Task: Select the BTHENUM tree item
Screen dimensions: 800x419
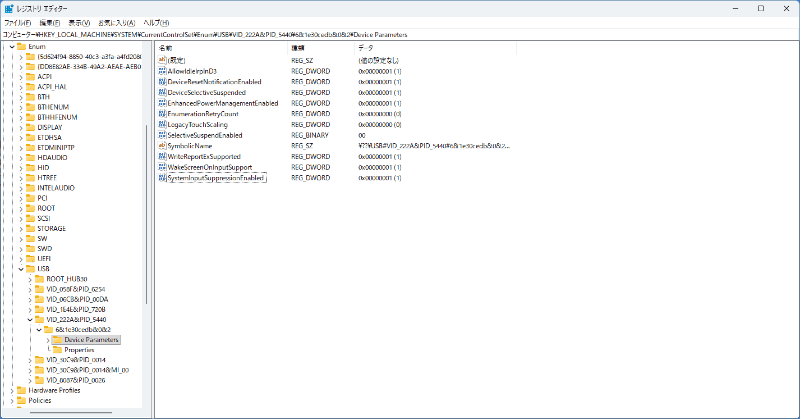Action: pos(53,107)
